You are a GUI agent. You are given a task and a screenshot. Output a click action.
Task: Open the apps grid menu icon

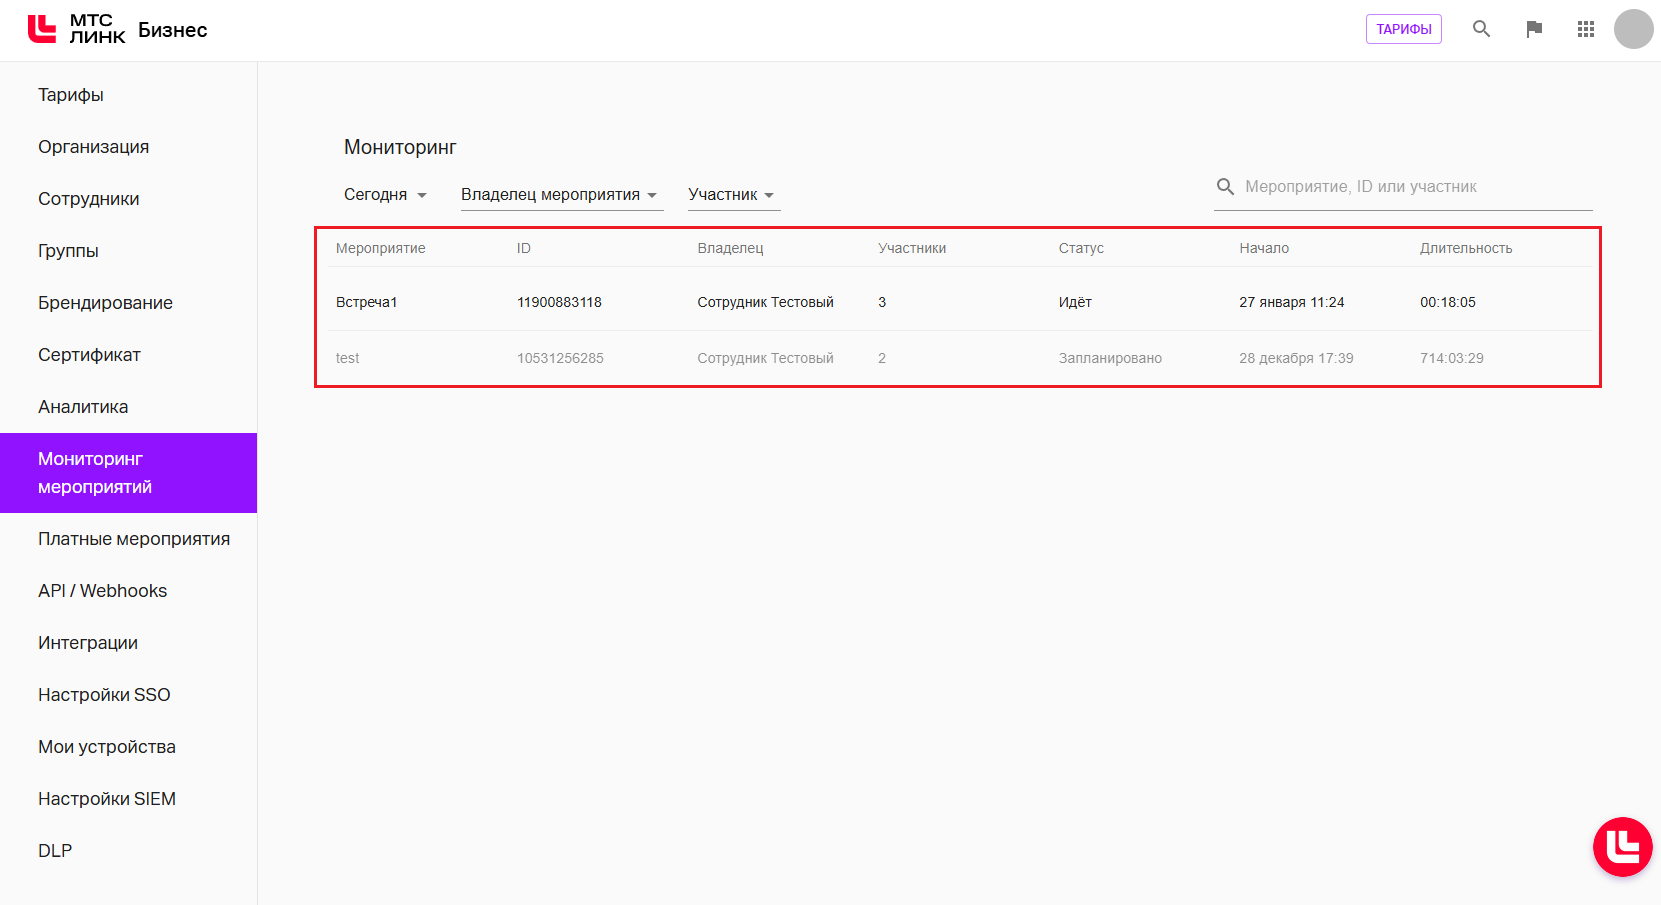coord(1586,29)
